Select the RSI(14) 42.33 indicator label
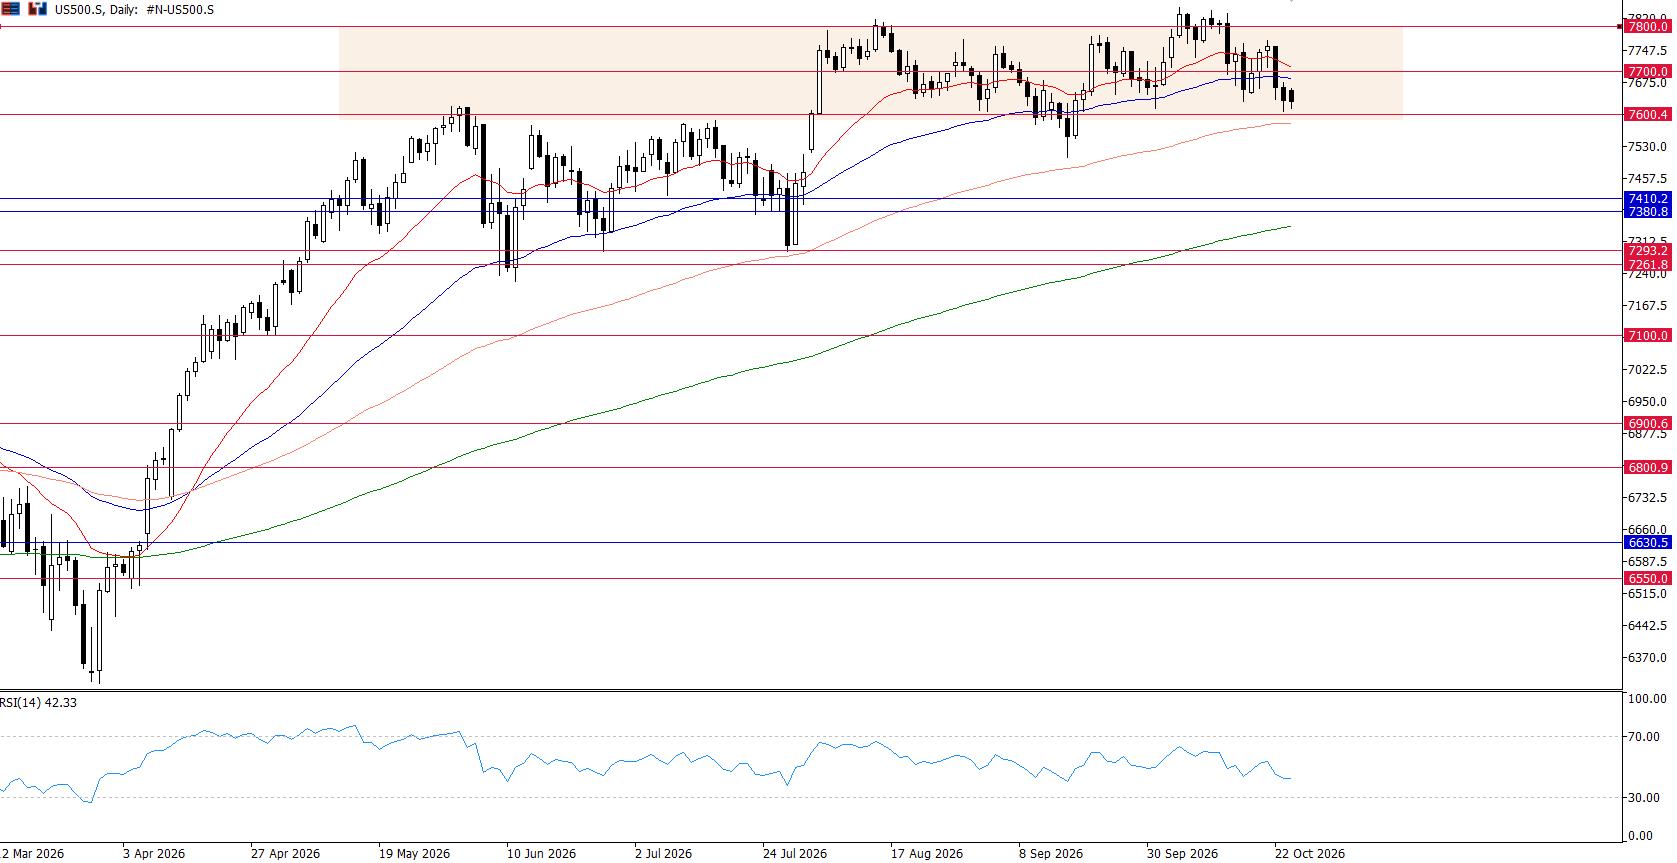Screen dimensions: 1677x863 (x=39, y=703)
